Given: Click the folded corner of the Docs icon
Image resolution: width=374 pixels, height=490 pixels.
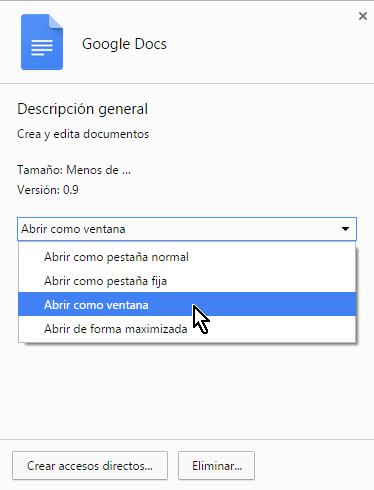Looking at the screenshot, I should pos(56,21).
